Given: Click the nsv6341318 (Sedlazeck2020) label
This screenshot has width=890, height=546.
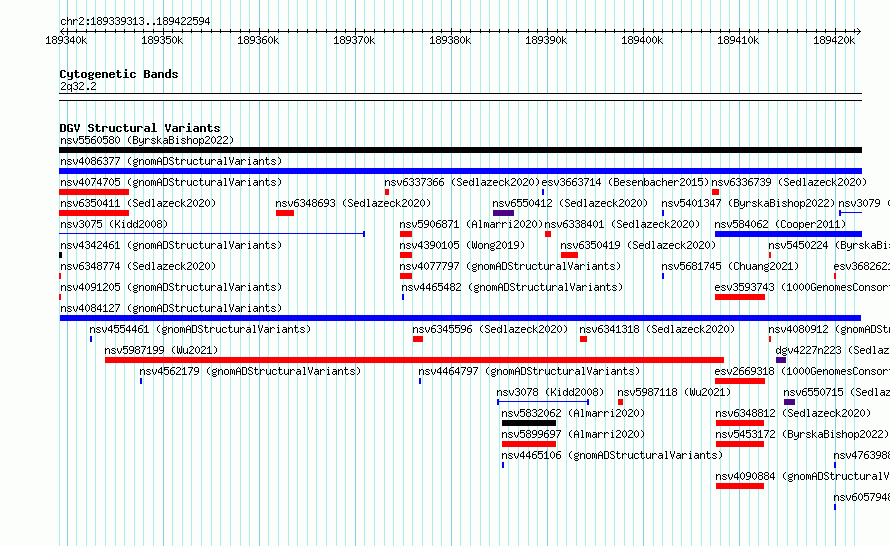Looking at the screenshot, I should tap(657, 329).
